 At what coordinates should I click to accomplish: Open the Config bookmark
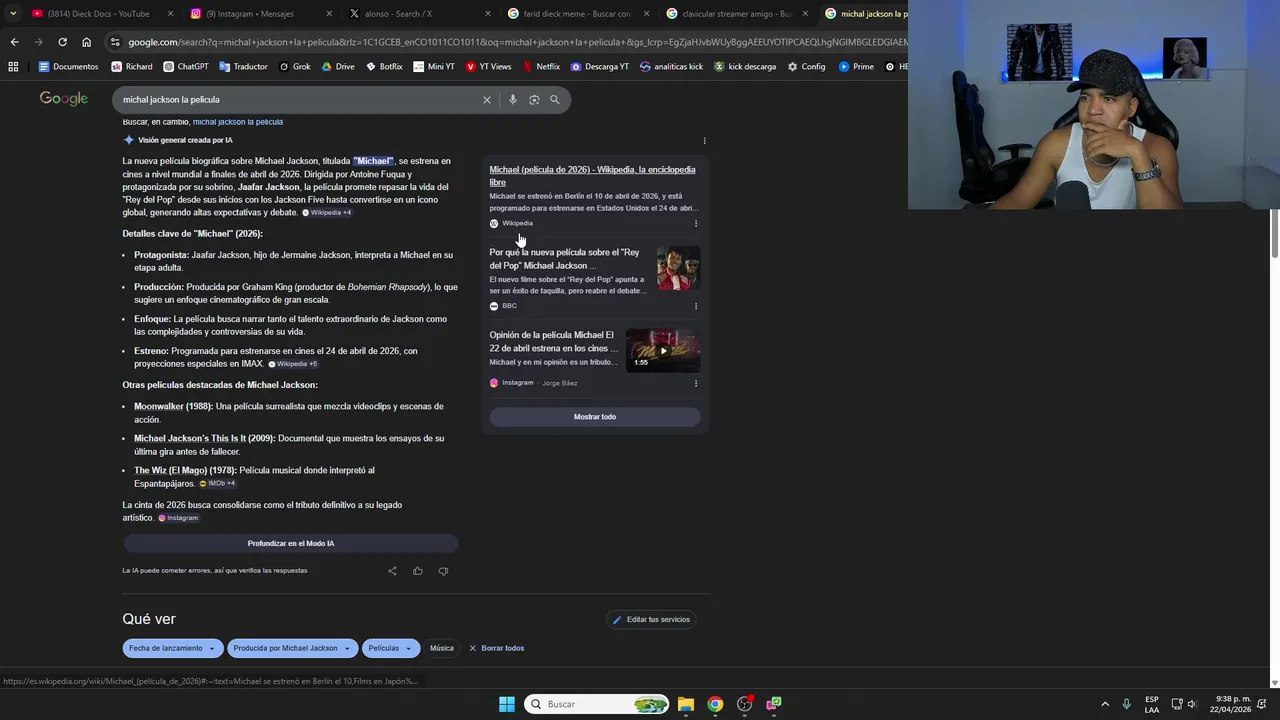coord(806,67)
